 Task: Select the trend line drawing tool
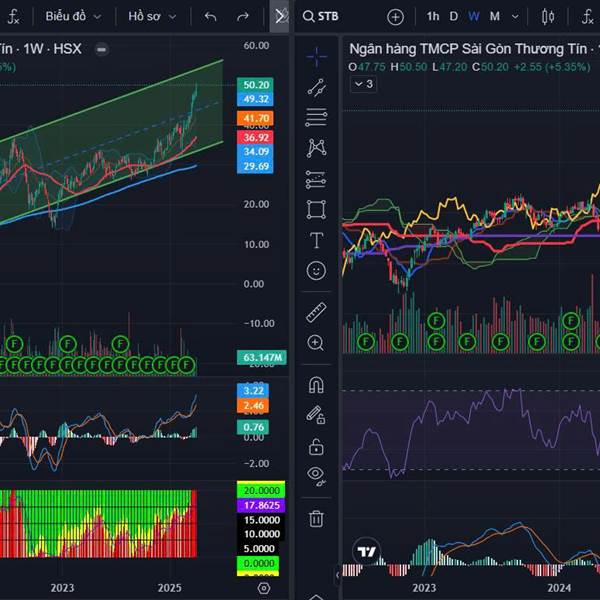pyautogui.click(x=316, y=88)
